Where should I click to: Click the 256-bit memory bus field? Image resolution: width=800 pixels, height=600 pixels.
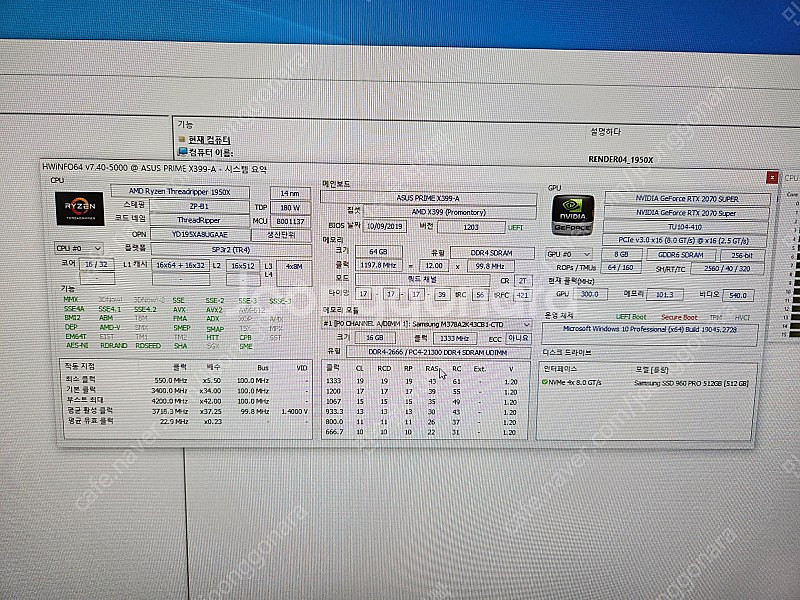click(743, 255)
